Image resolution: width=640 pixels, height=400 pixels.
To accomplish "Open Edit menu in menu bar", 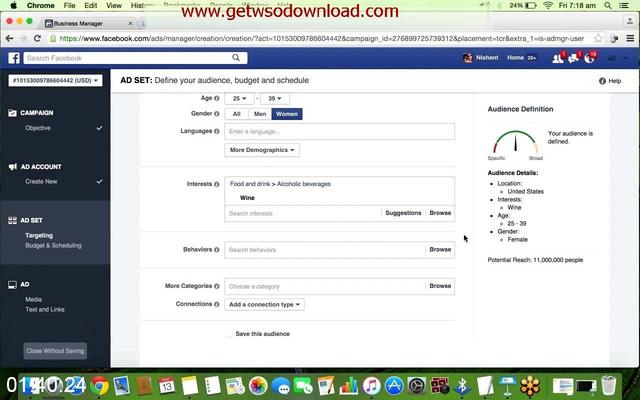I will (91, 5).
